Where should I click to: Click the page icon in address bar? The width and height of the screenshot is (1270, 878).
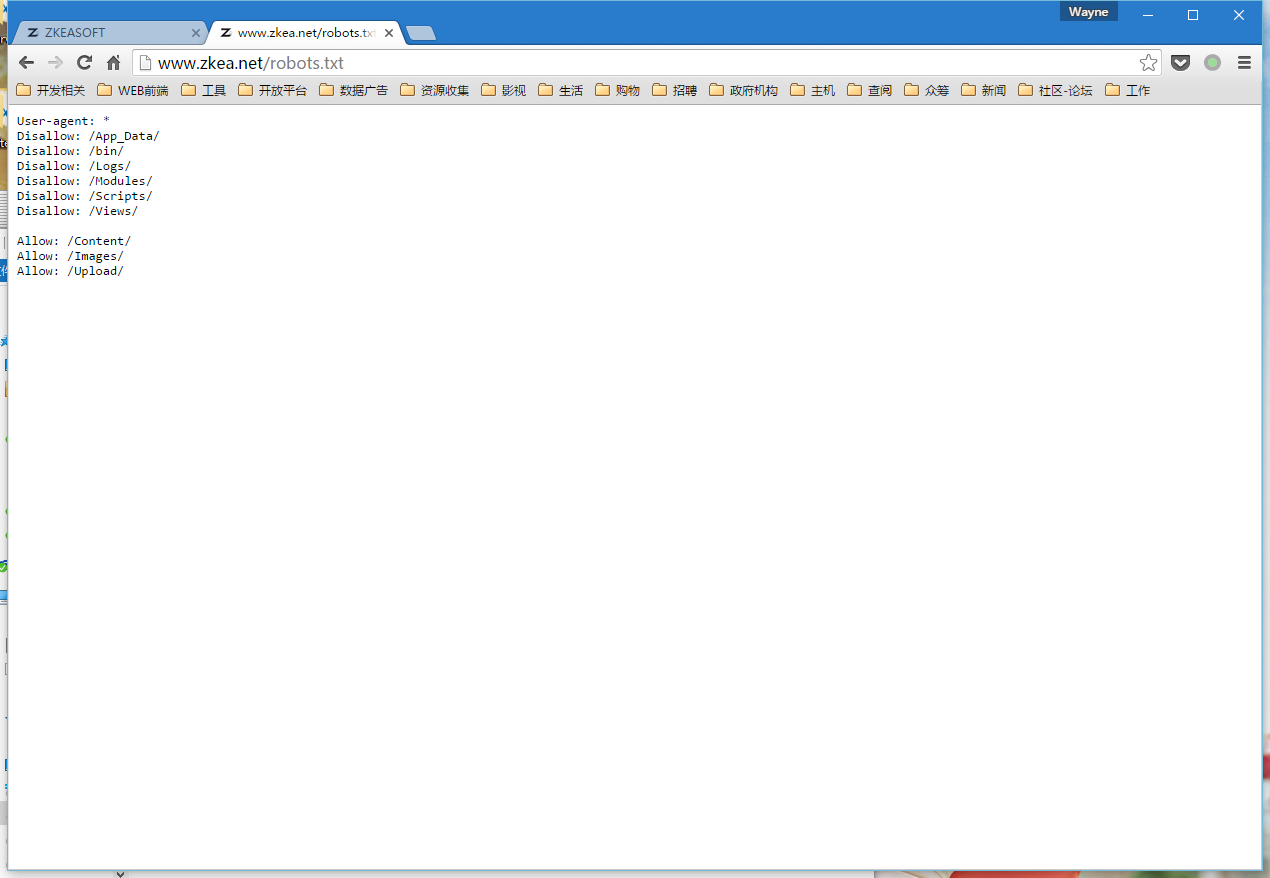(x=146, y=63)
